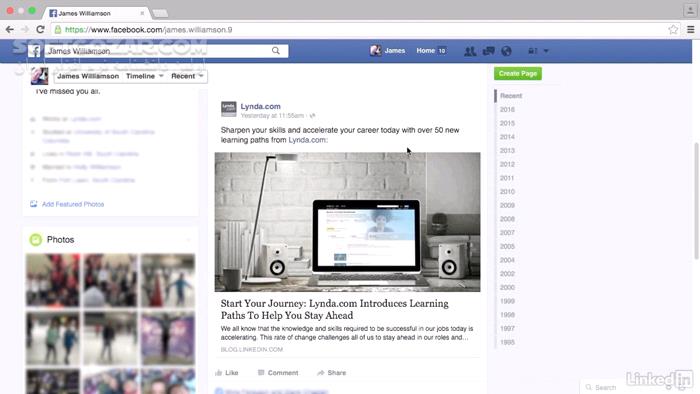
Task: Open the Start Your Journey article headline
Action: [334, 309]
